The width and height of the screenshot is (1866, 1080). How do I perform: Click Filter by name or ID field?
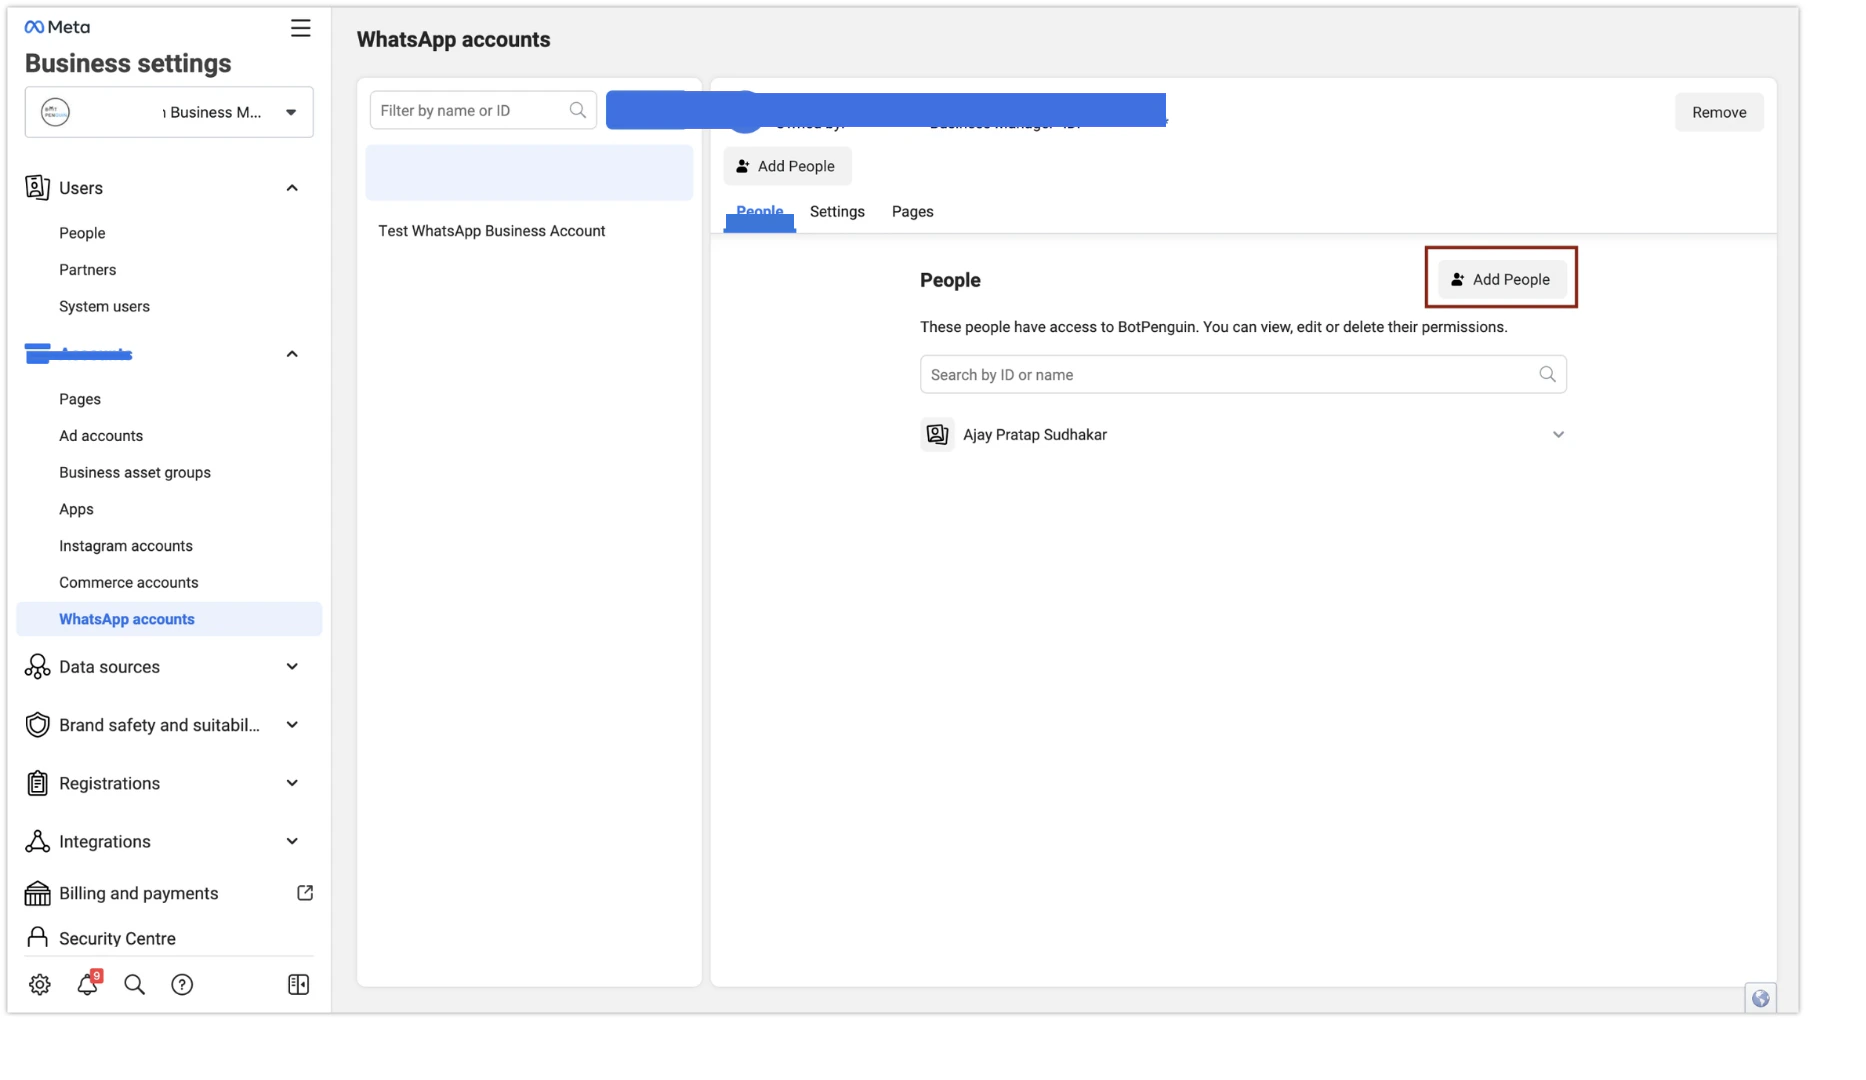483,110
